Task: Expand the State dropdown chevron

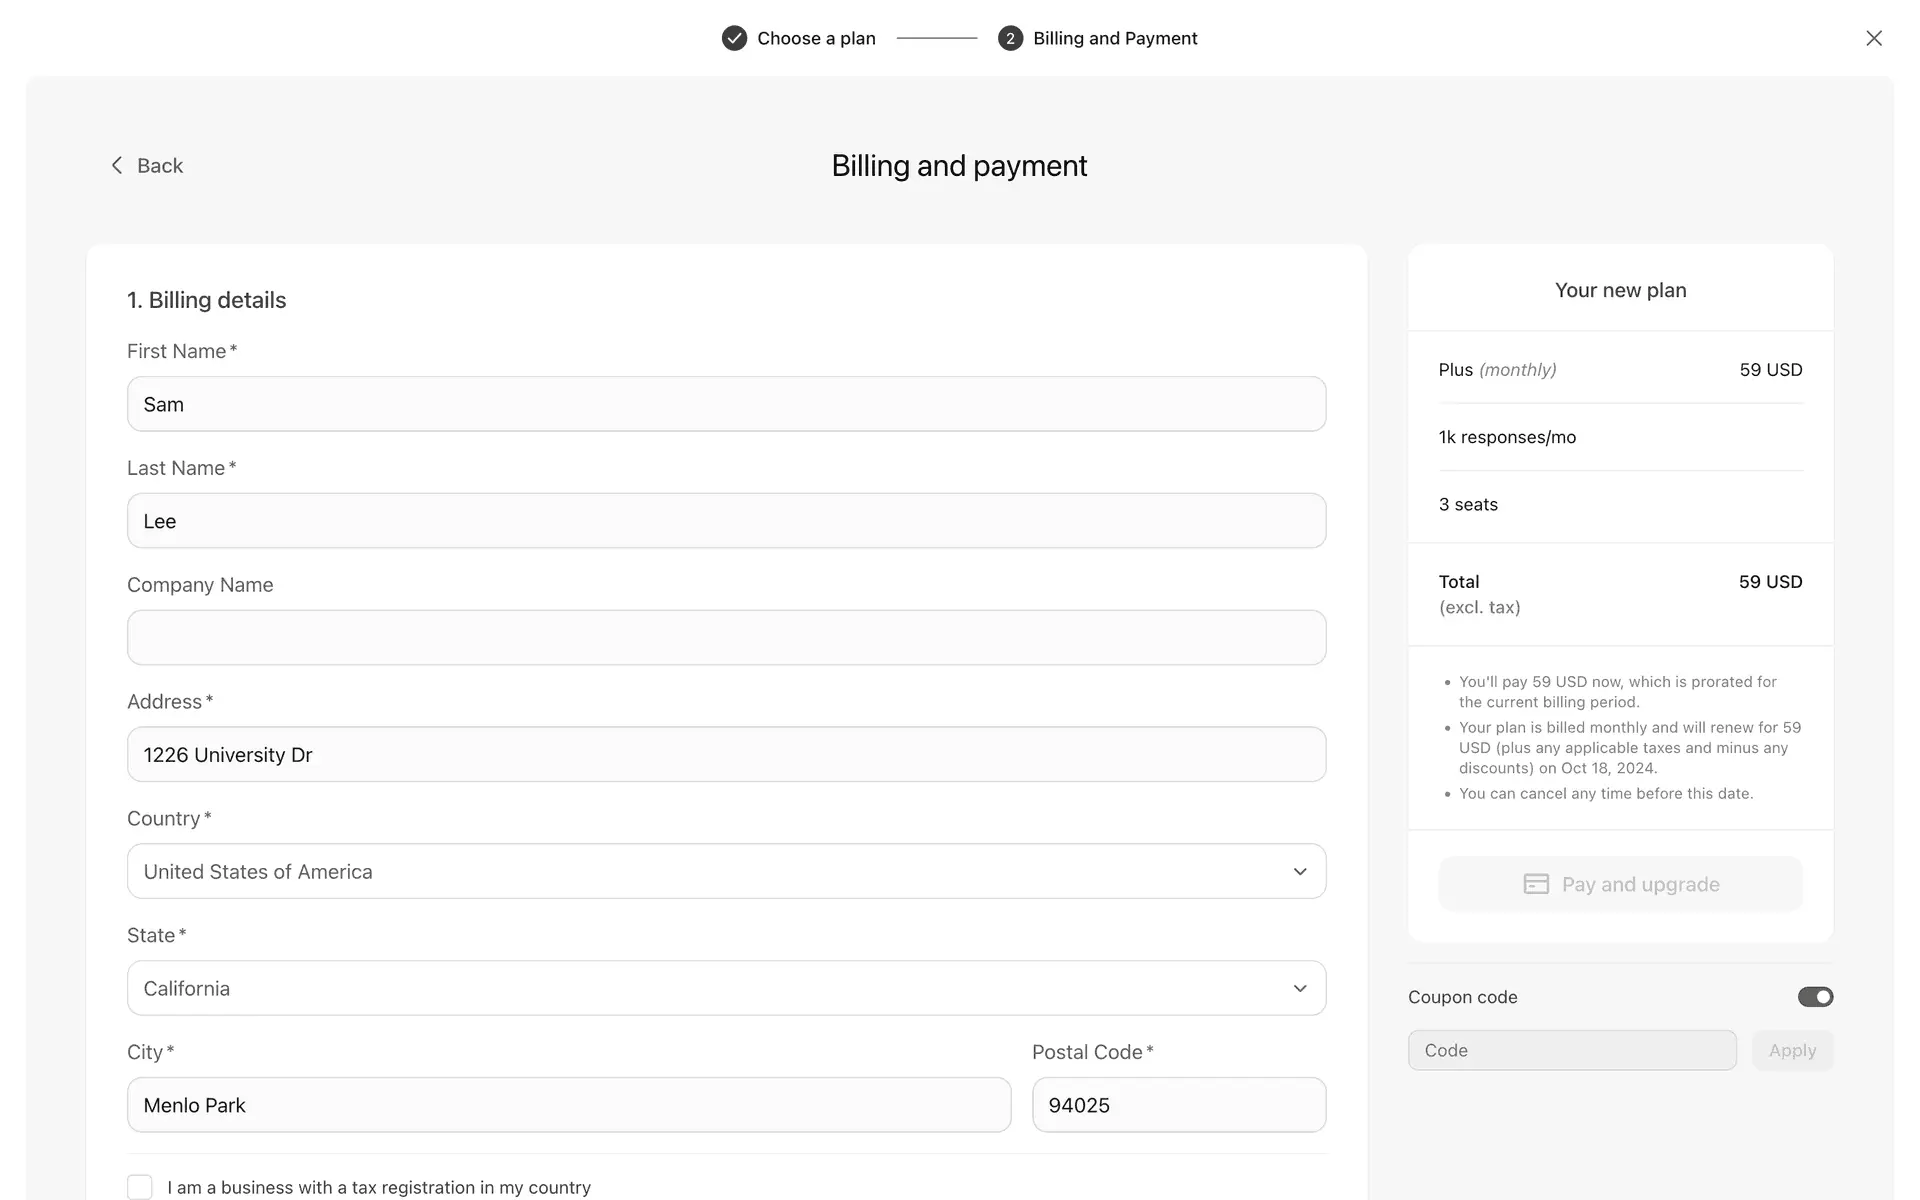Action: click(1299, 988)
